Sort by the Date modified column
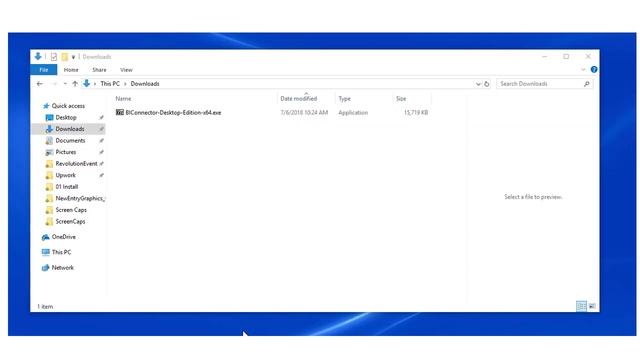This screenshot has height=360, width=640. [x=299, y=99]
